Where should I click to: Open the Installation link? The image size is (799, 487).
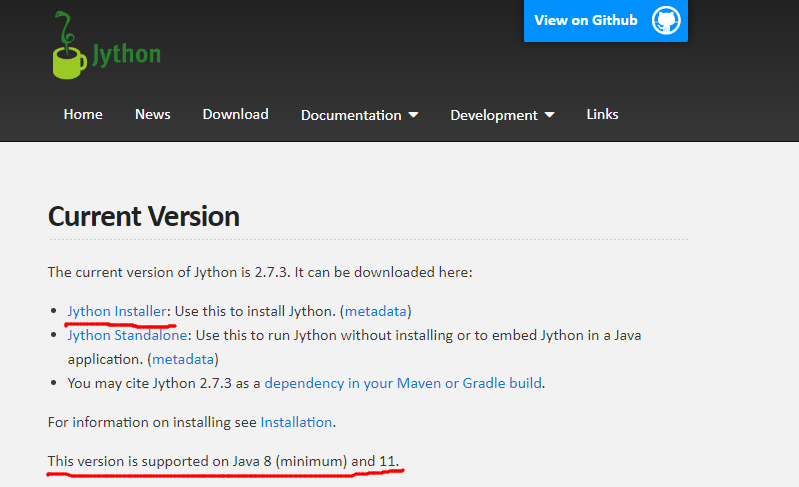(296, 422)
